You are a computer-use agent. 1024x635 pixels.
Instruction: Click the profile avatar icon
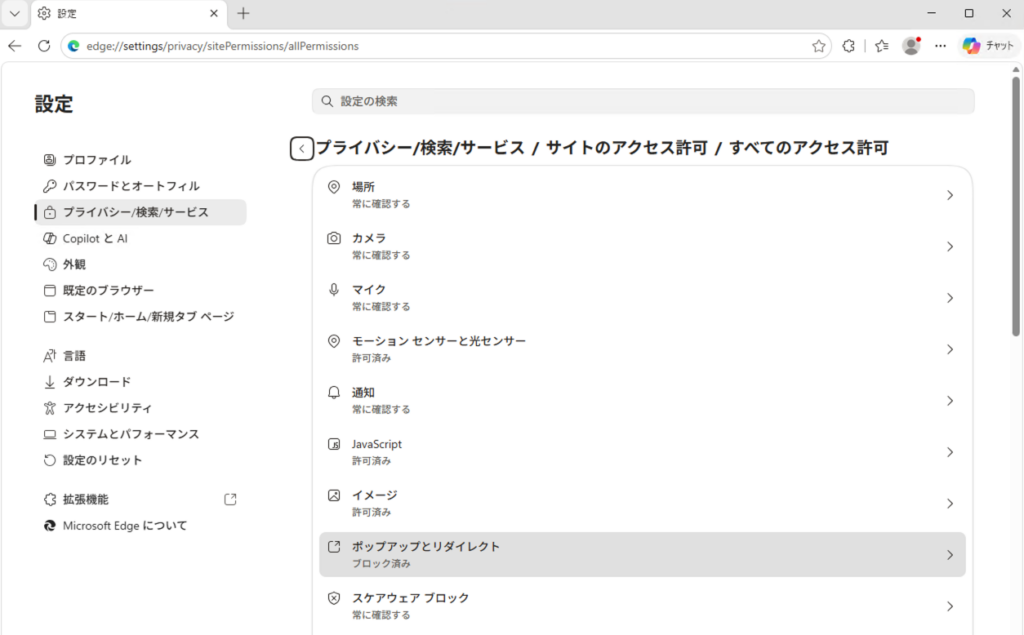911,46
